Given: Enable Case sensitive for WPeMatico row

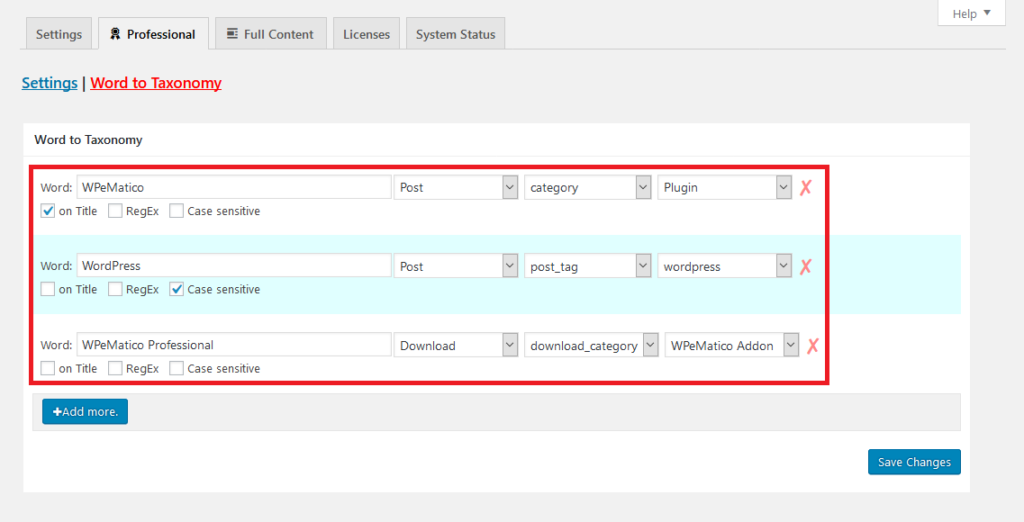Looking at the screenshot, I should coord(176,211).
